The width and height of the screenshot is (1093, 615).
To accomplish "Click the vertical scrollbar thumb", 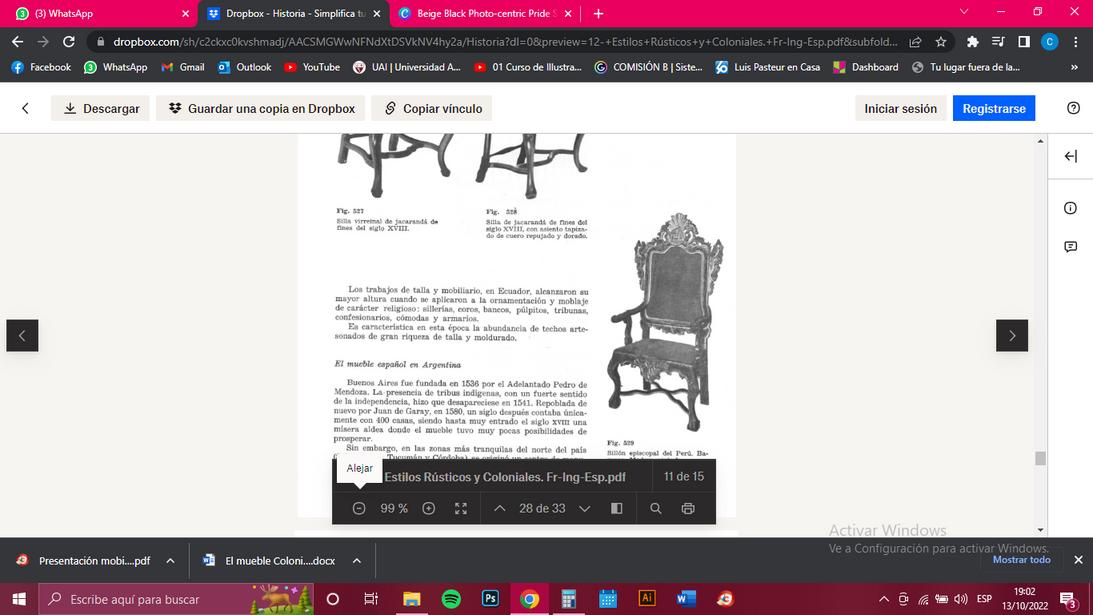I will click(x=1041, y=458).
